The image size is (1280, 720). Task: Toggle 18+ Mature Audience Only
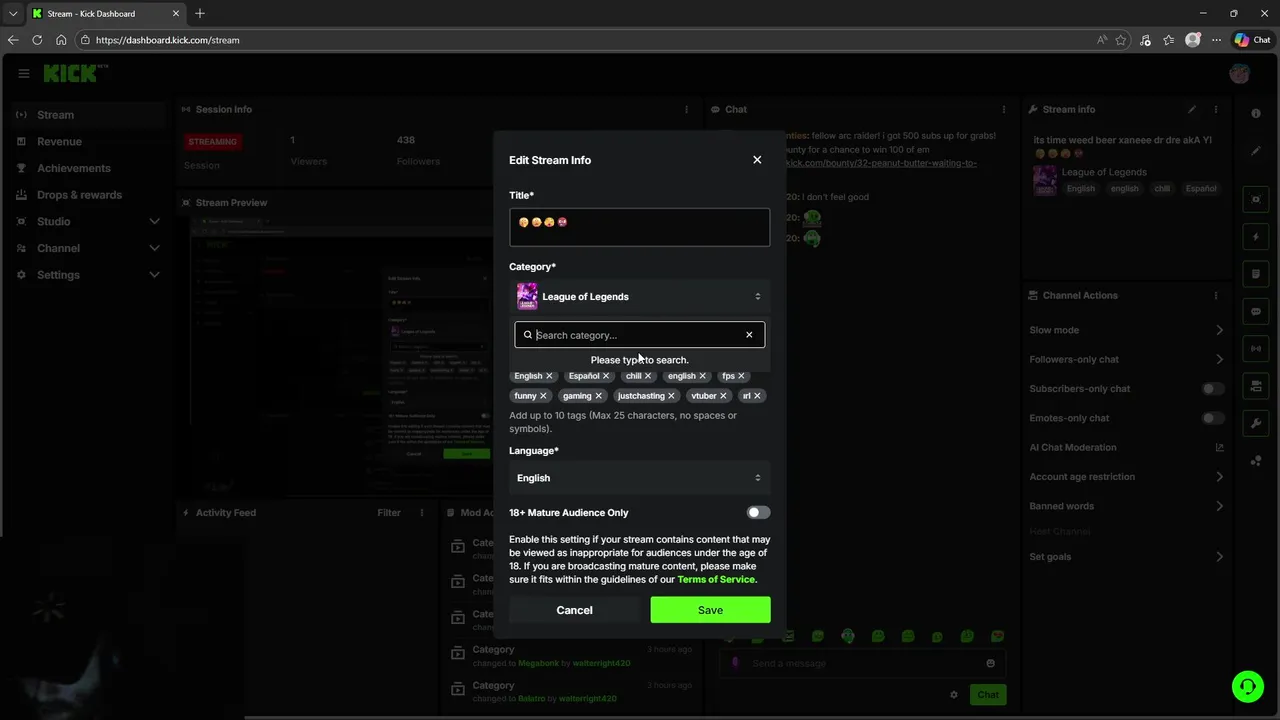pyautogui.click(x=759, y=513)
